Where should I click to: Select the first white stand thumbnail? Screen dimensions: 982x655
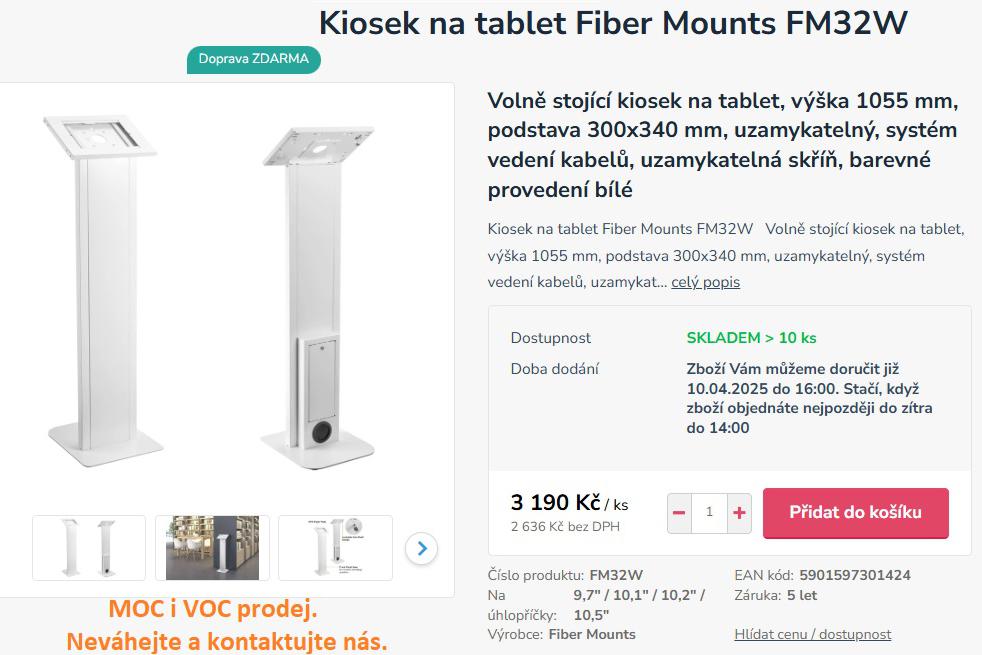pos(89,547)
